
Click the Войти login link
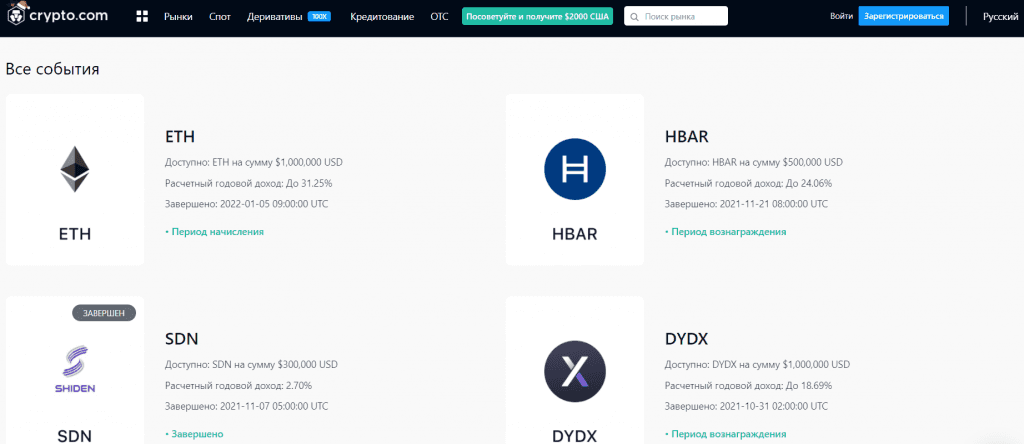tap(841, 16)
